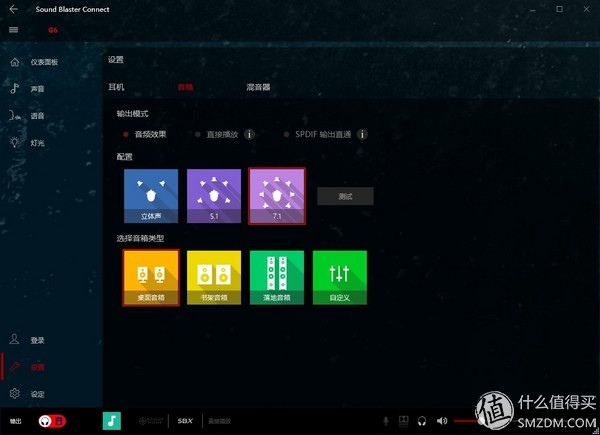Select the 5.1 surround configuration tile

pyautogui.click(x=214, y=196)
